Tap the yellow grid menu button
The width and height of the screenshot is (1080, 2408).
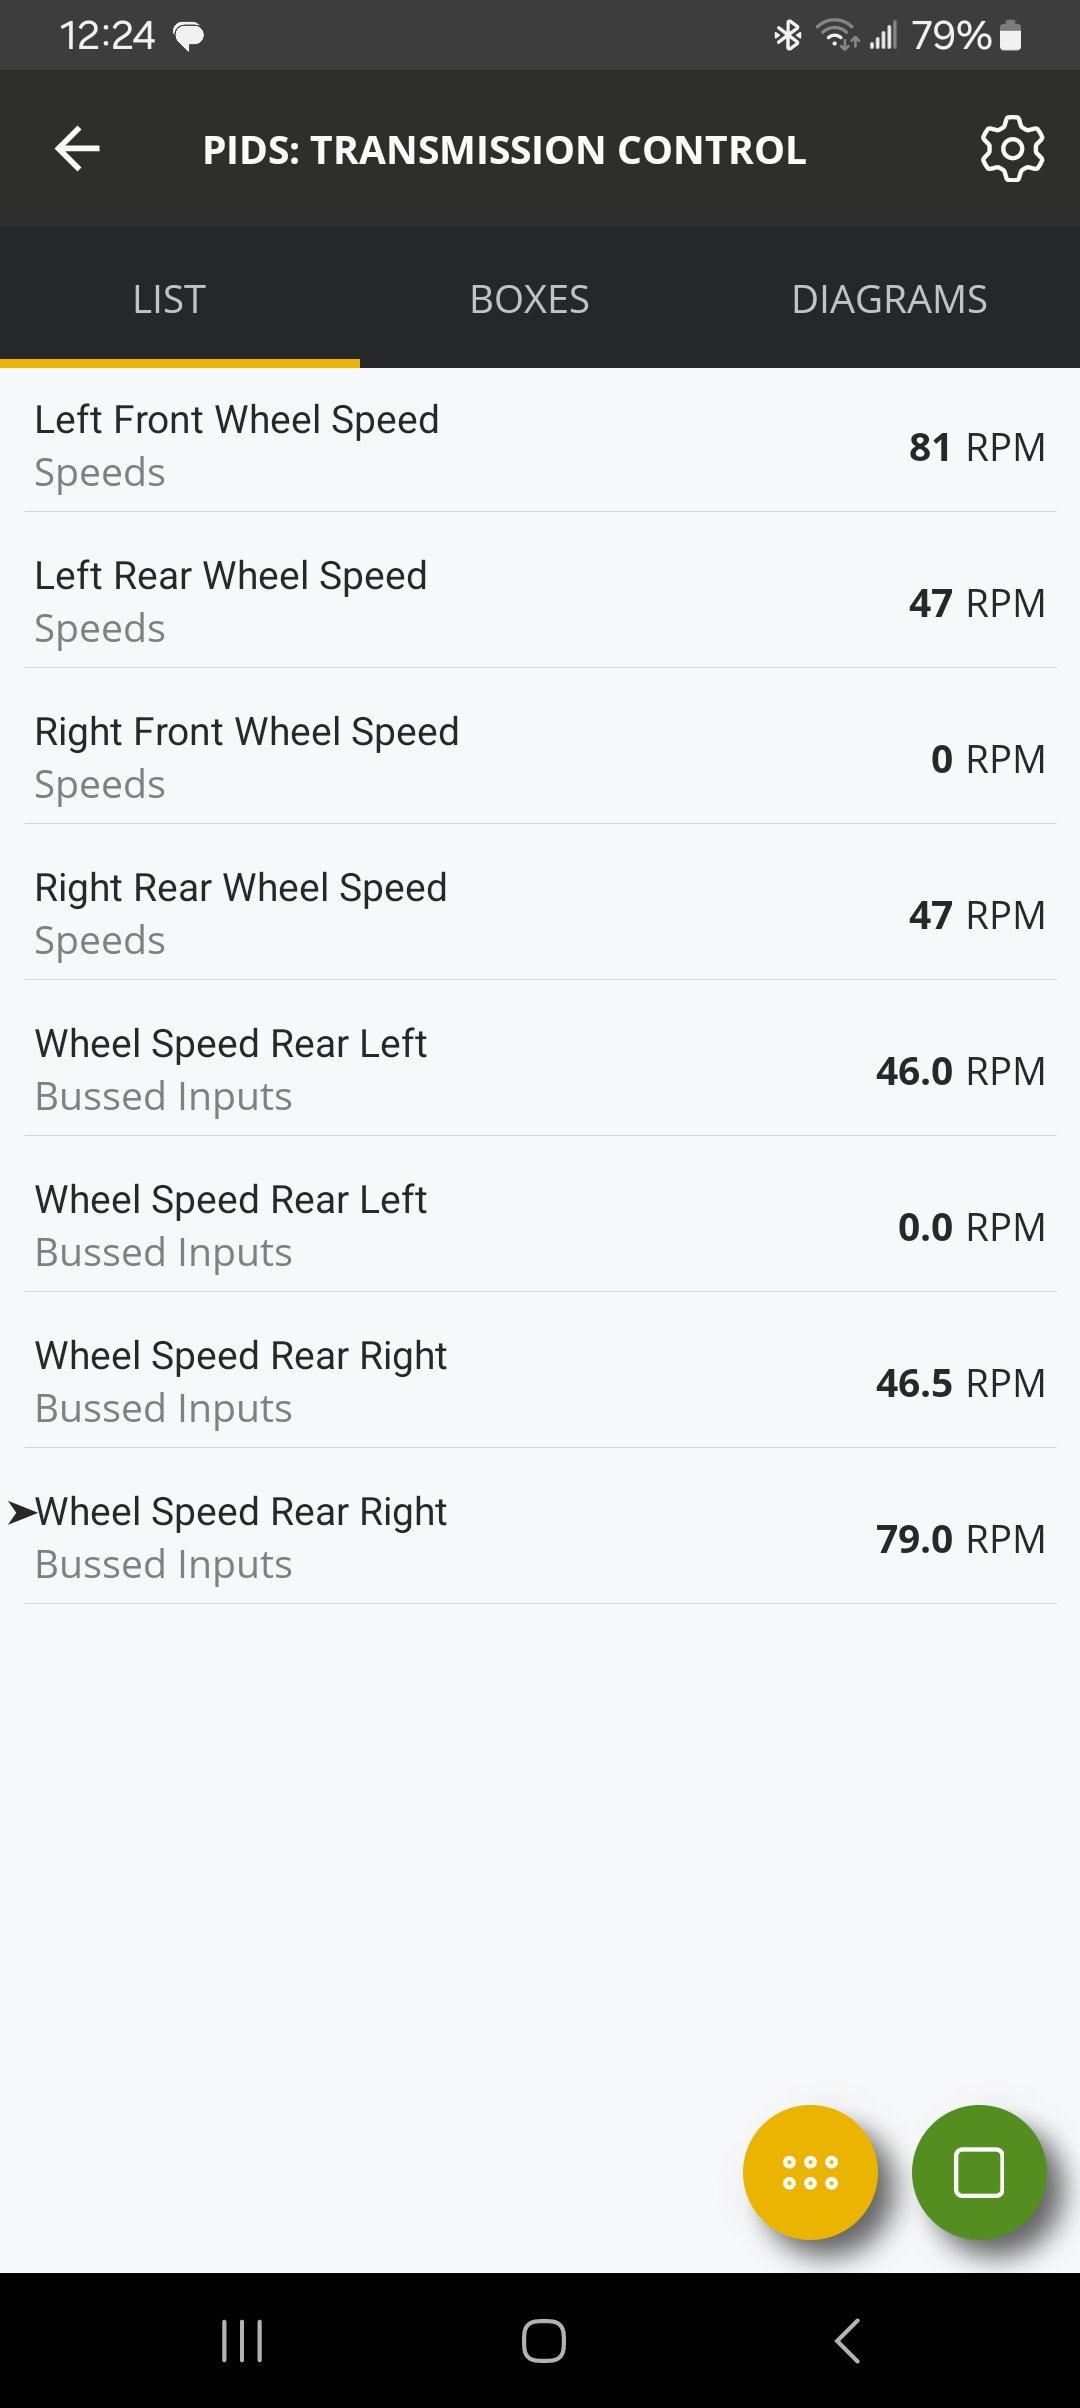pos(810,2172)
